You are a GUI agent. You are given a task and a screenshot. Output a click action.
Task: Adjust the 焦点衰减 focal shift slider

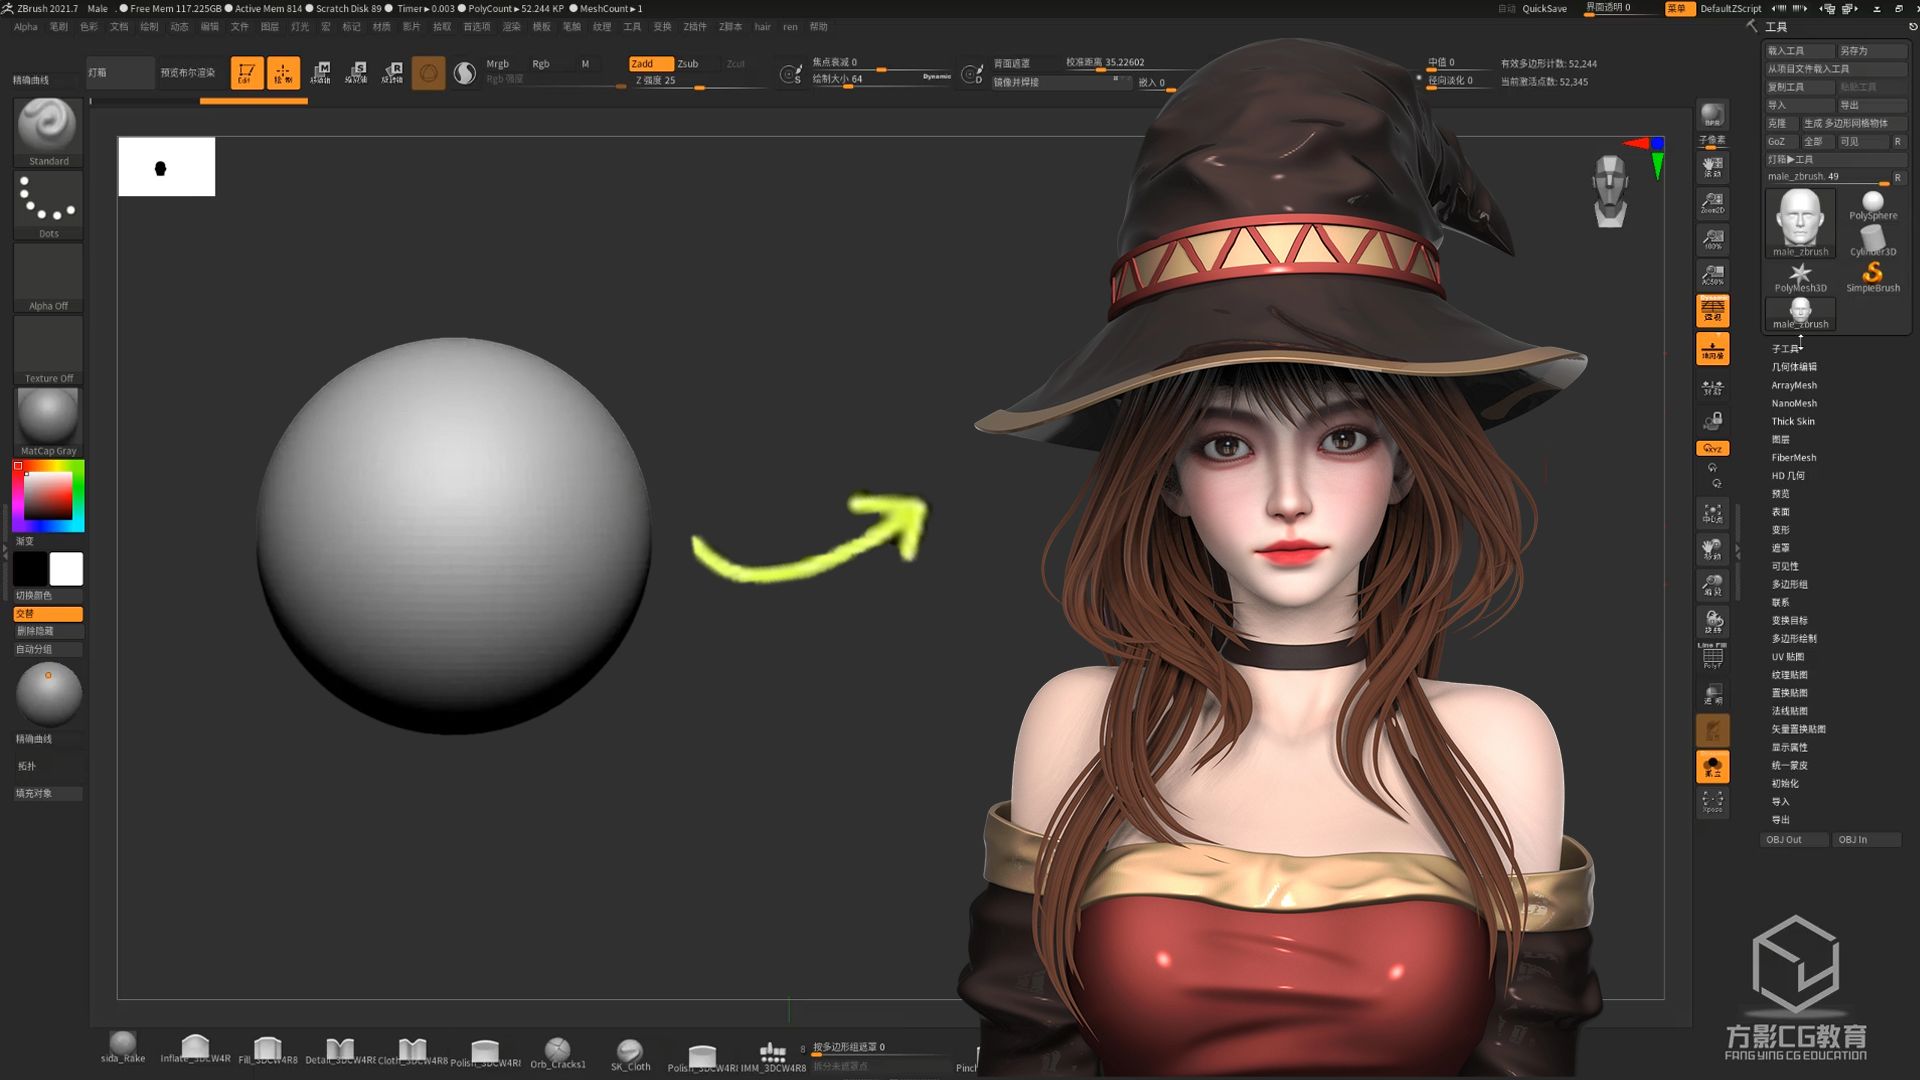880,63
